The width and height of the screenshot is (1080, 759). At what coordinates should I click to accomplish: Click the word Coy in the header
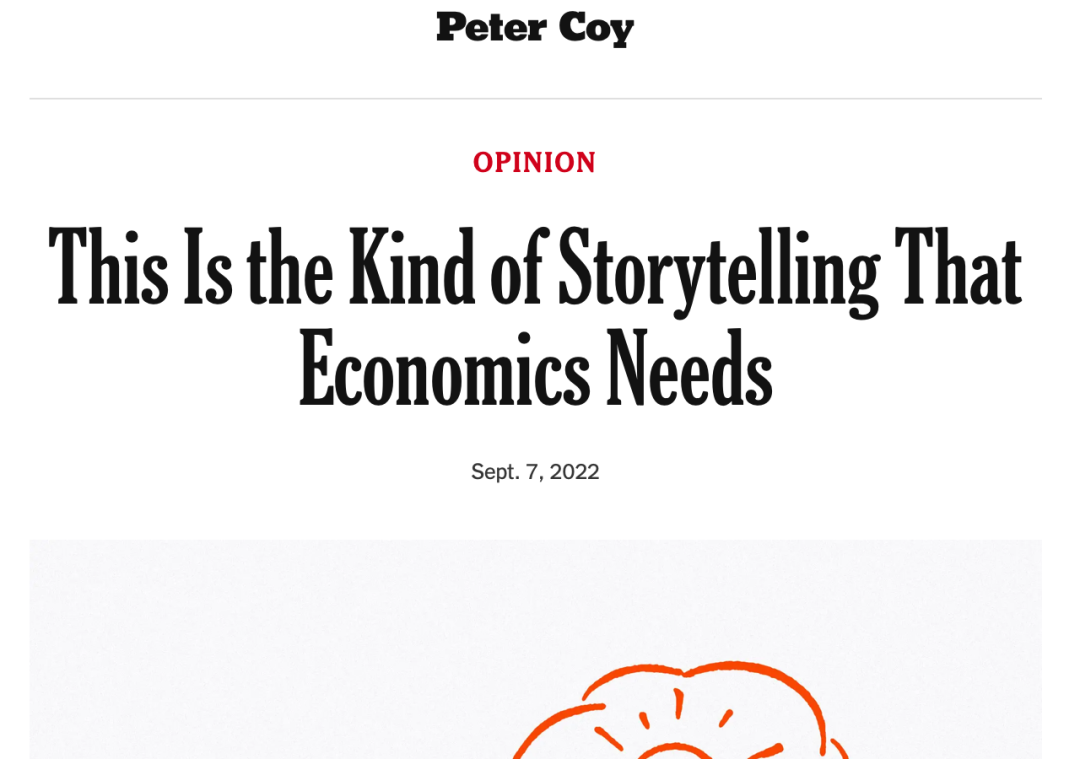tap(596, 29)
